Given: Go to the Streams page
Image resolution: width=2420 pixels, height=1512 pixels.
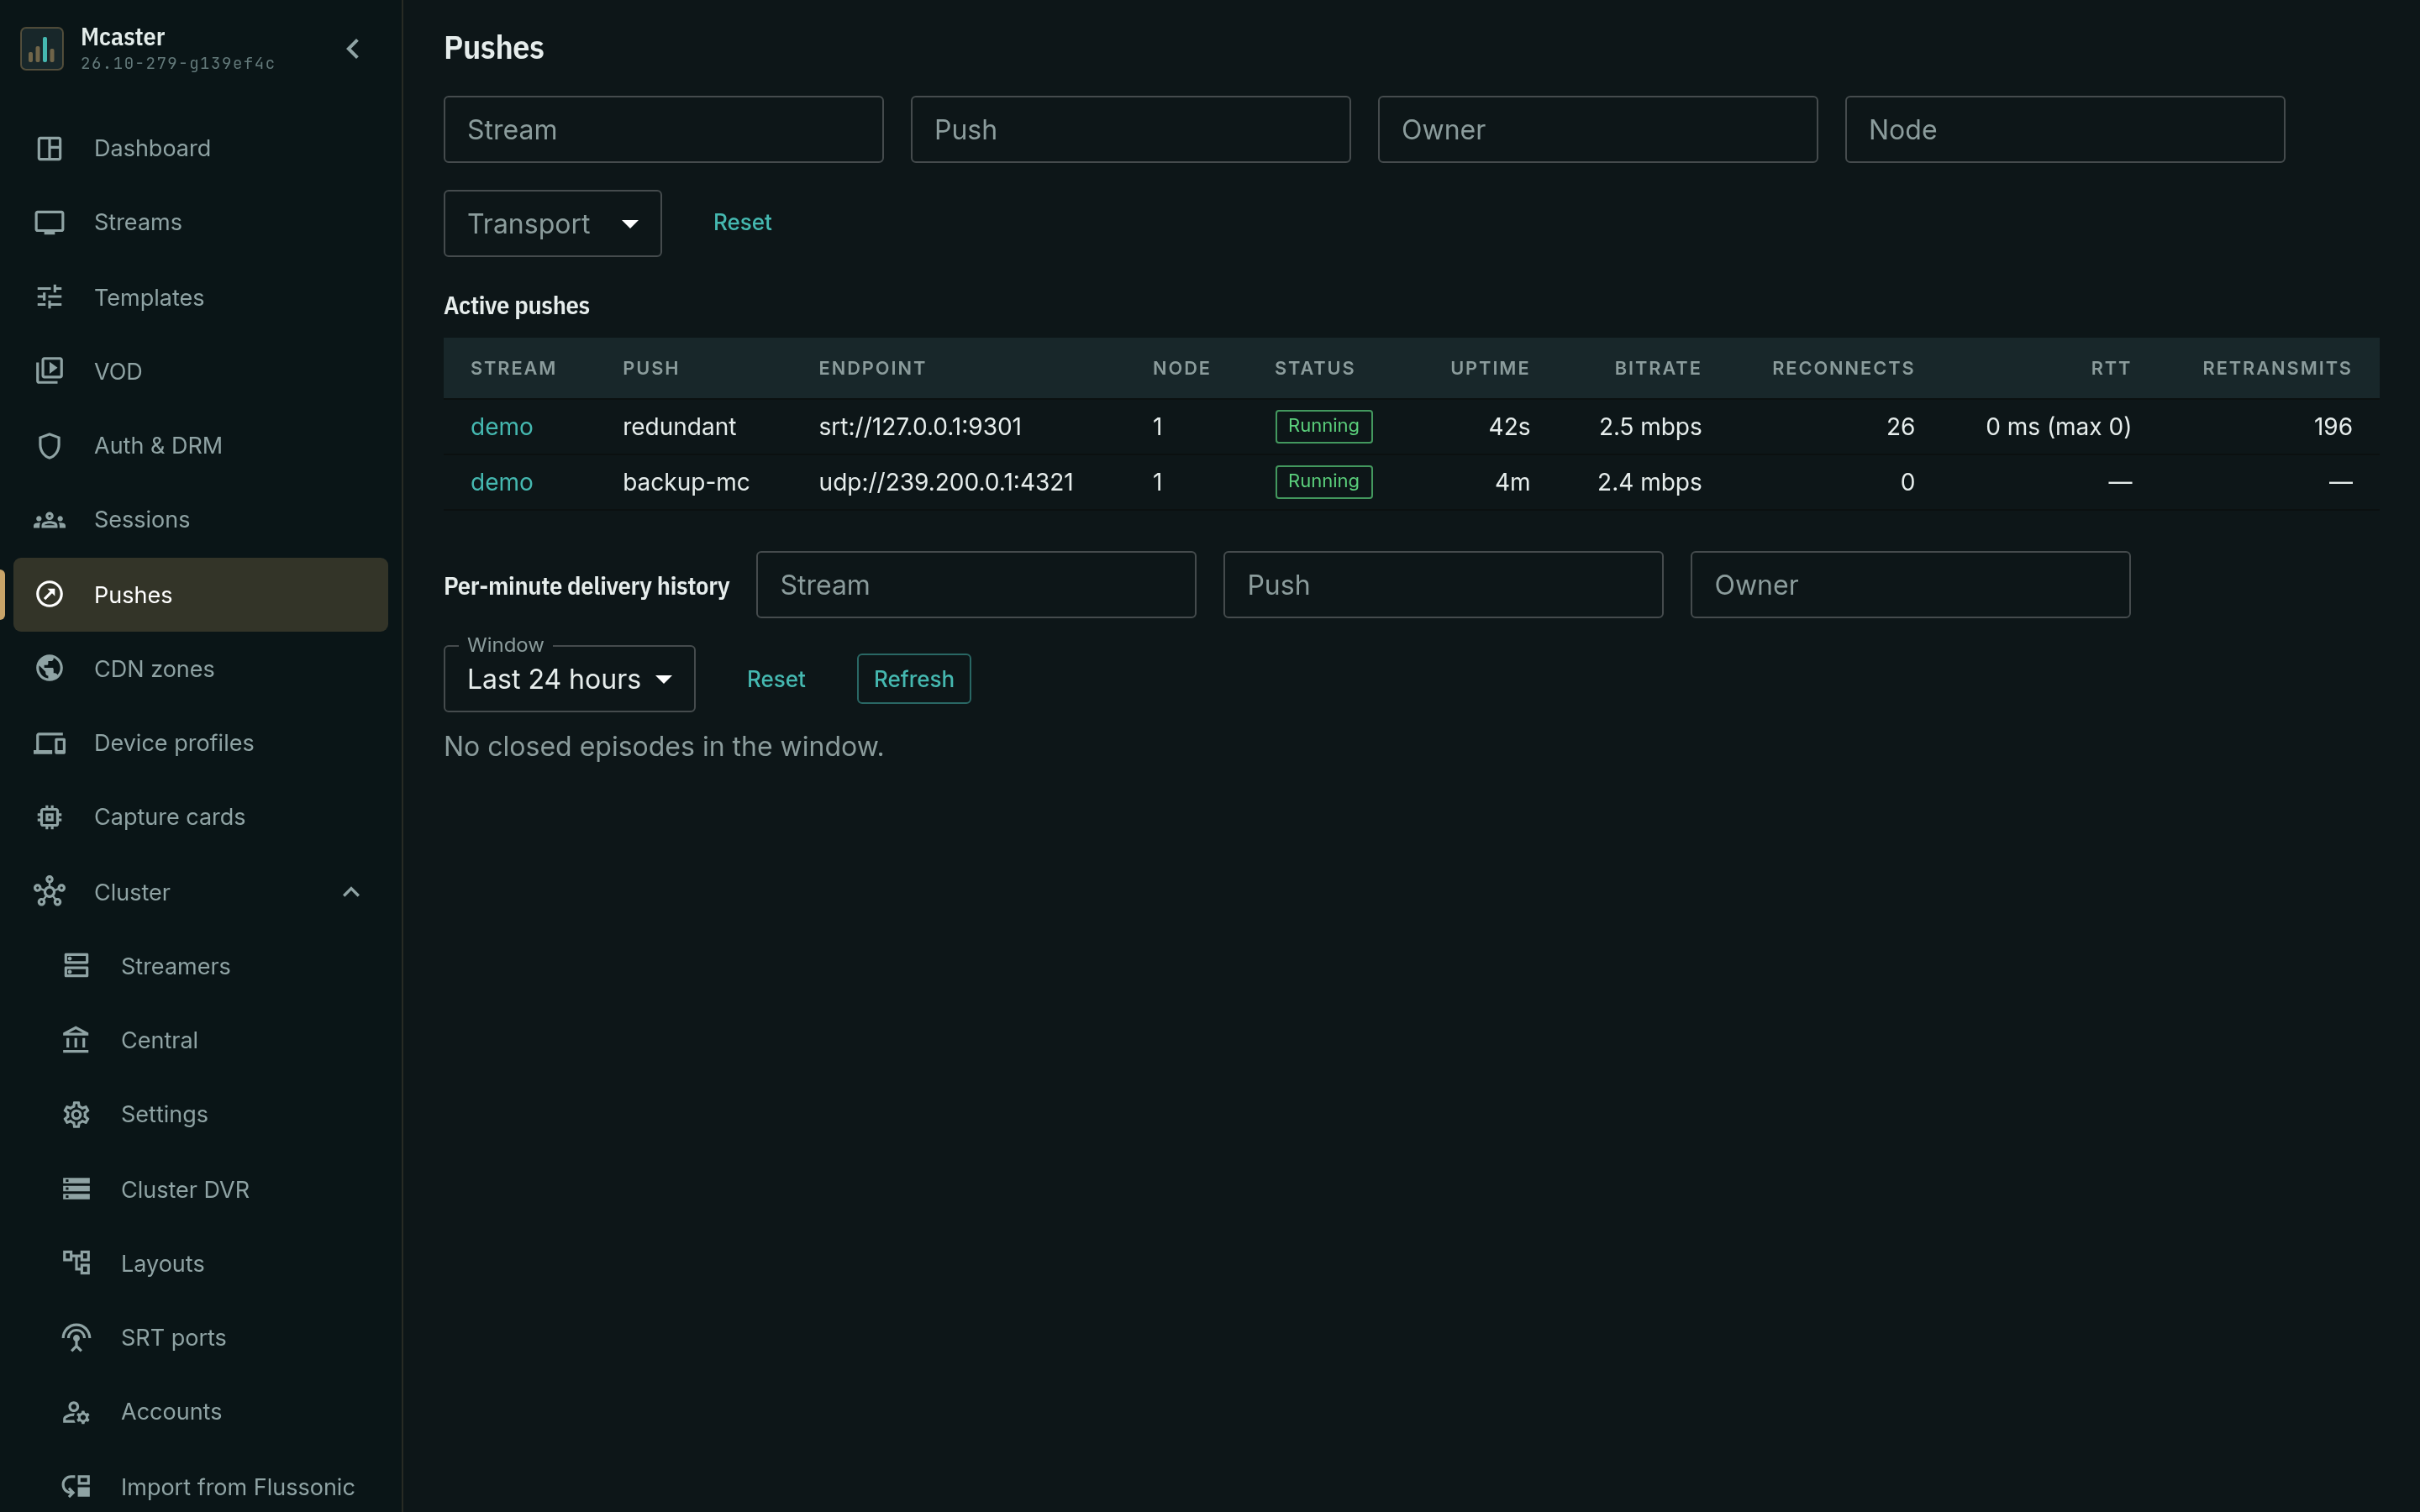Looking at the screenshot, I should tap(201, 222).
